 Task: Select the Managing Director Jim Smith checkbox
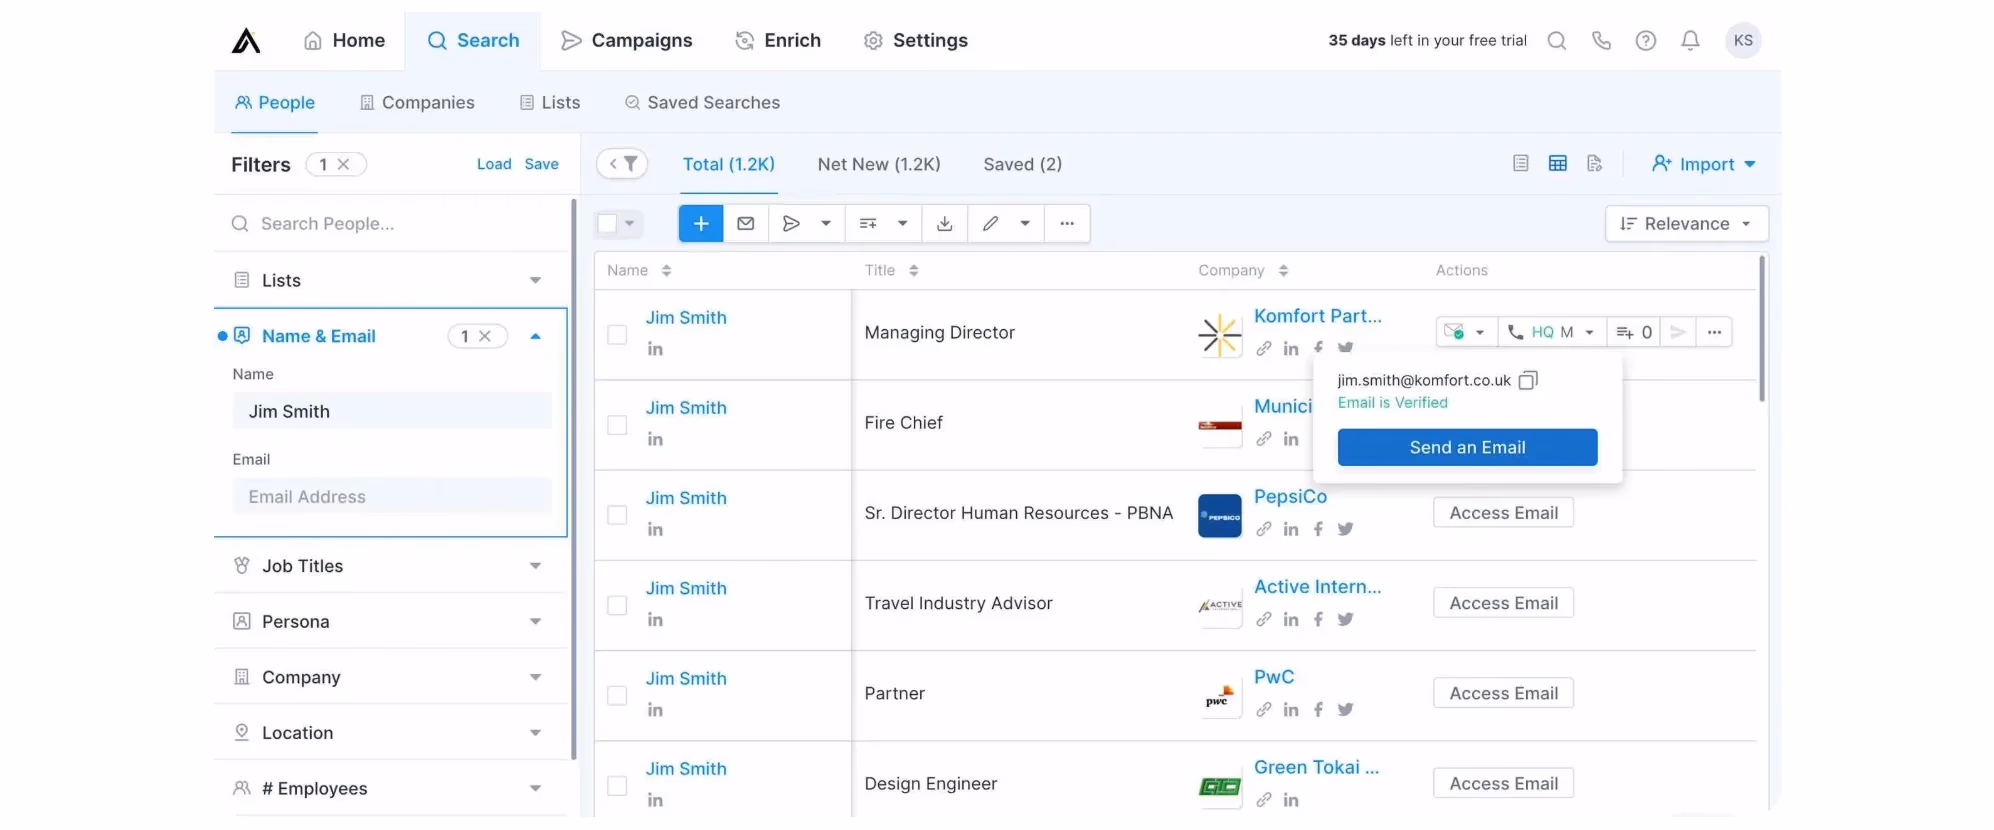tap(617, 335)
